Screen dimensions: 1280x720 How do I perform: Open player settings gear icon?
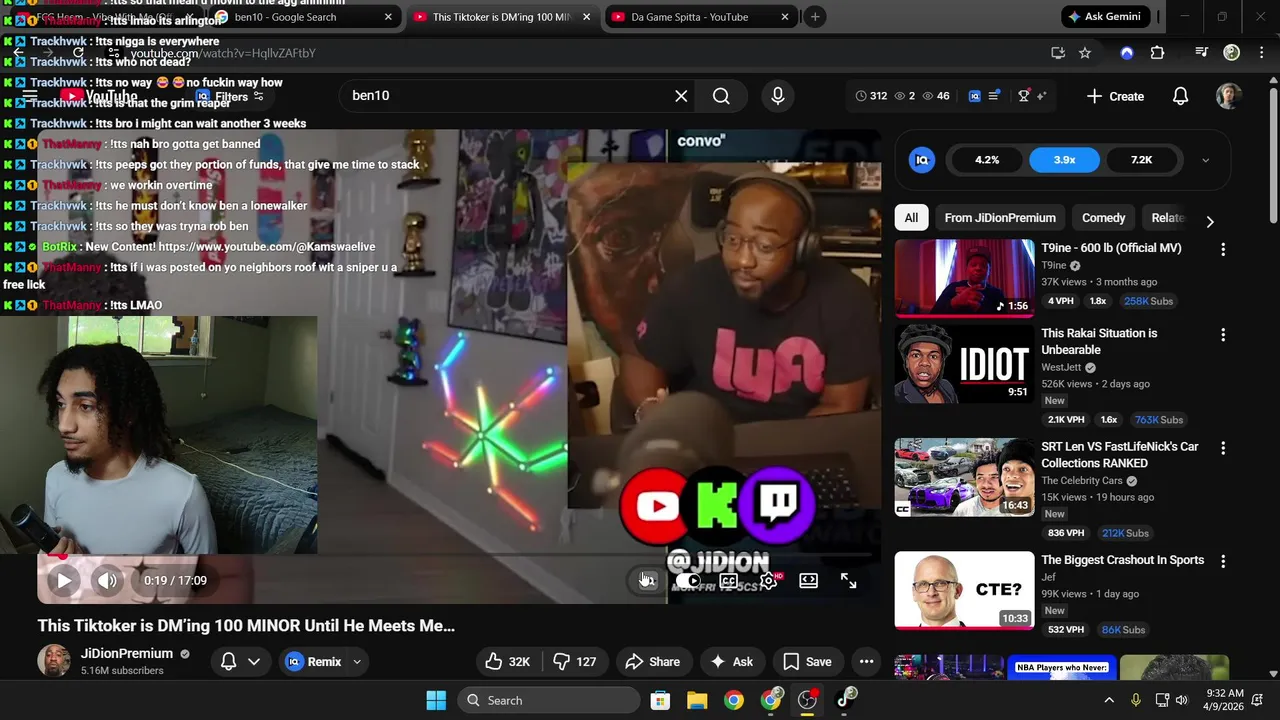click(768, 580)
